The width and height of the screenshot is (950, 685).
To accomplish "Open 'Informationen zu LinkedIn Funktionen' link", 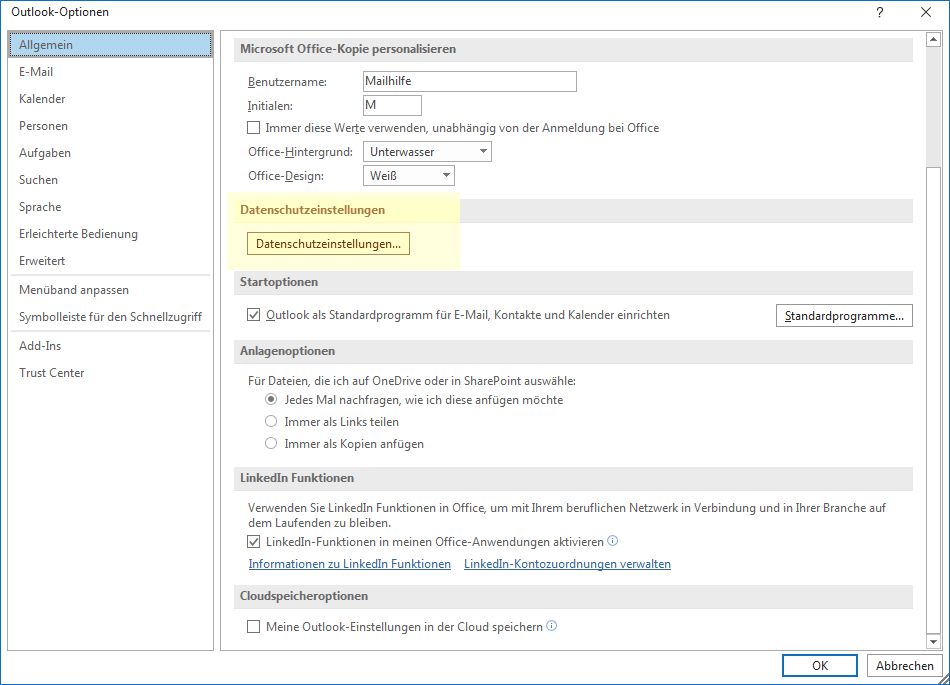I will 350,564.
